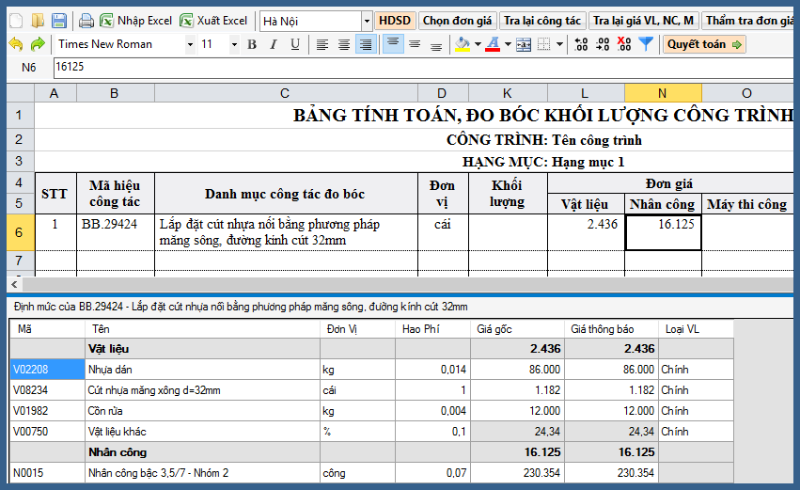Click the Nhân công group row
Viewport: 800px width, 490px height.
pyautogui.click(x=371, y=452)
